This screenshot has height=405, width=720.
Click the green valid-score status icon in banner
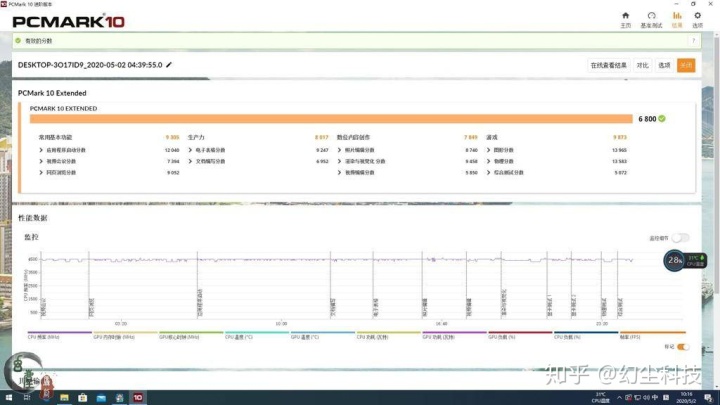pyautogui.click(x=18, y=41)
